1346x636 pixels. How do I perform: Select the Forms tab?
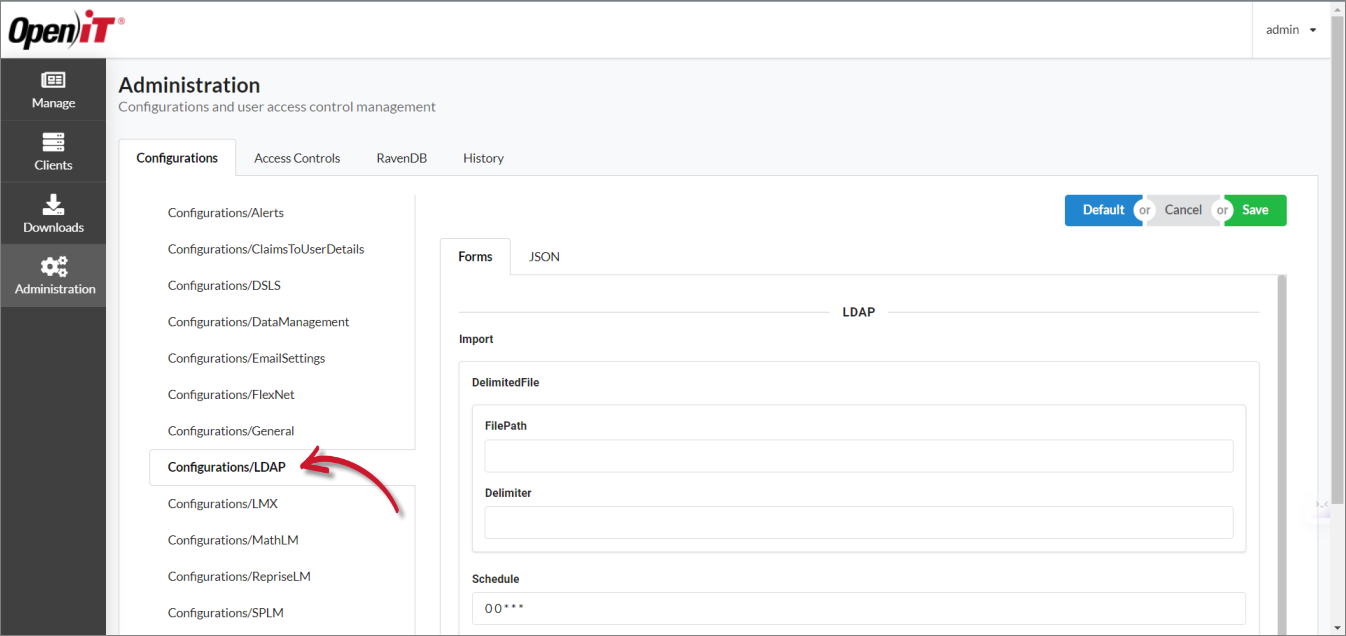475,257
